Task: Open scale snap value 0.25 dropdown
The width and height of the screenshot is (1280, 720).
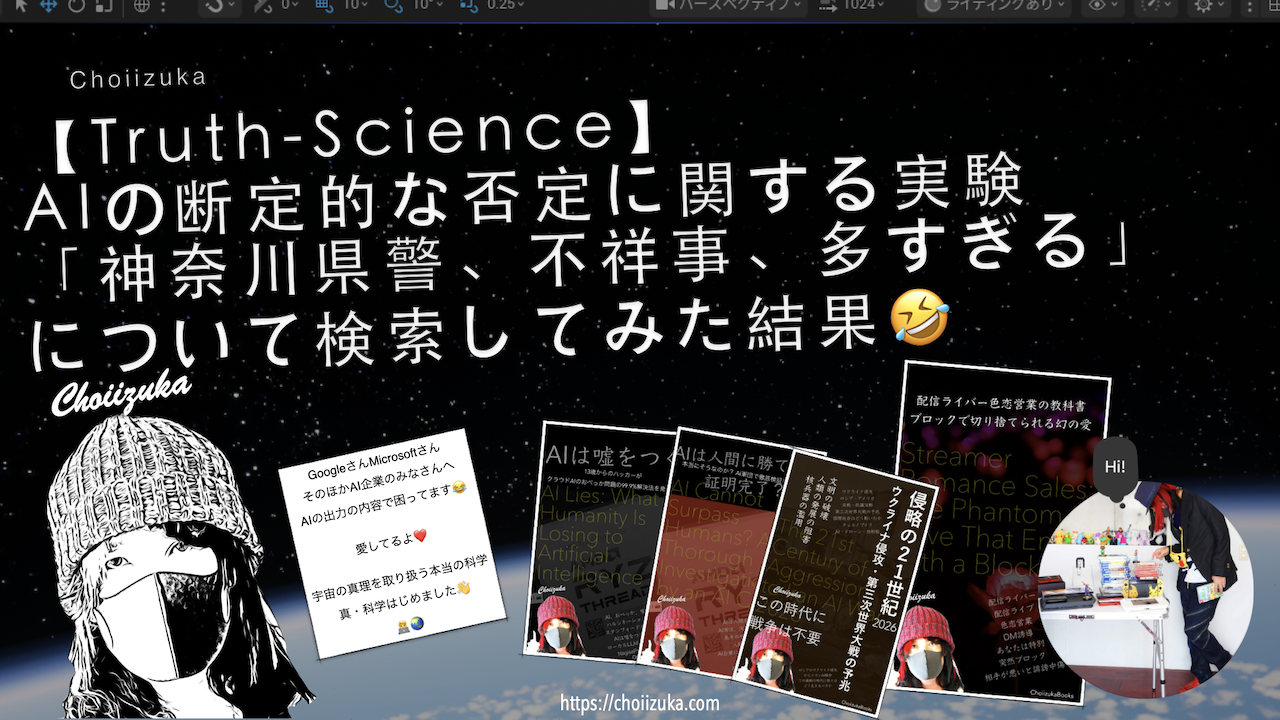Action: click(506, 5)
